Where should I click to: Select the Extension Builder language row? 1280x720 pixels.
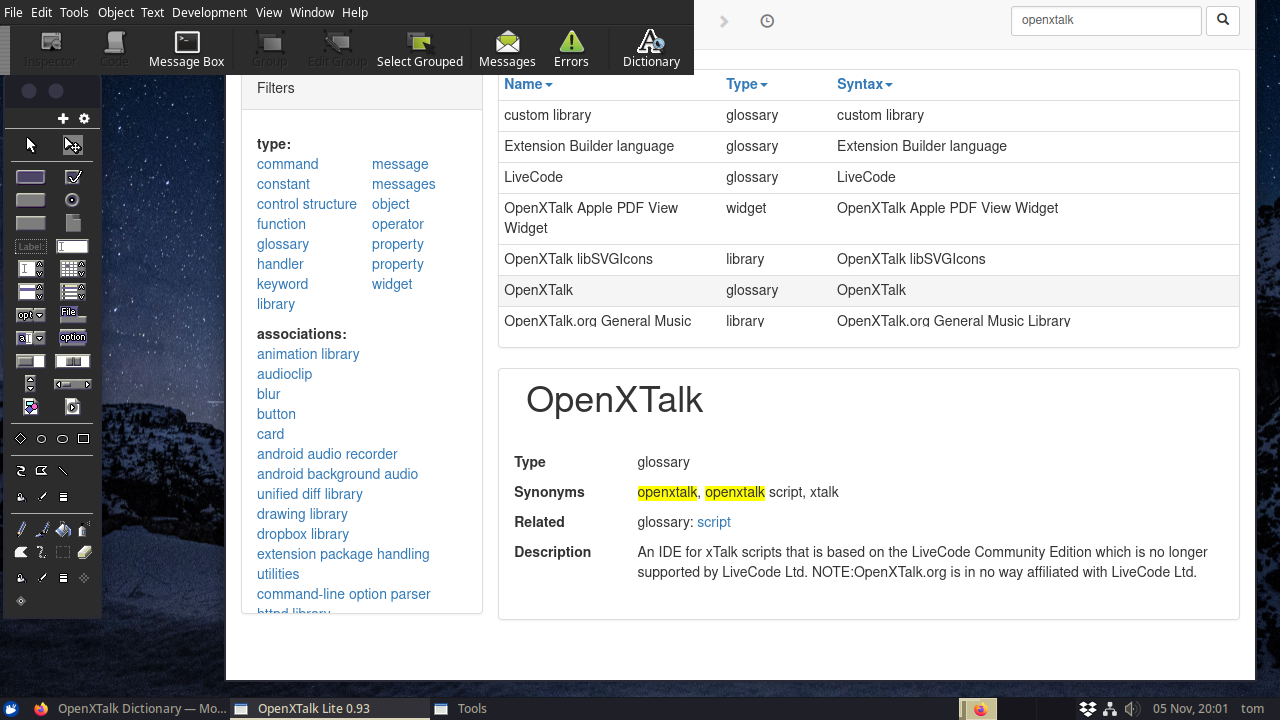point(868,146)
